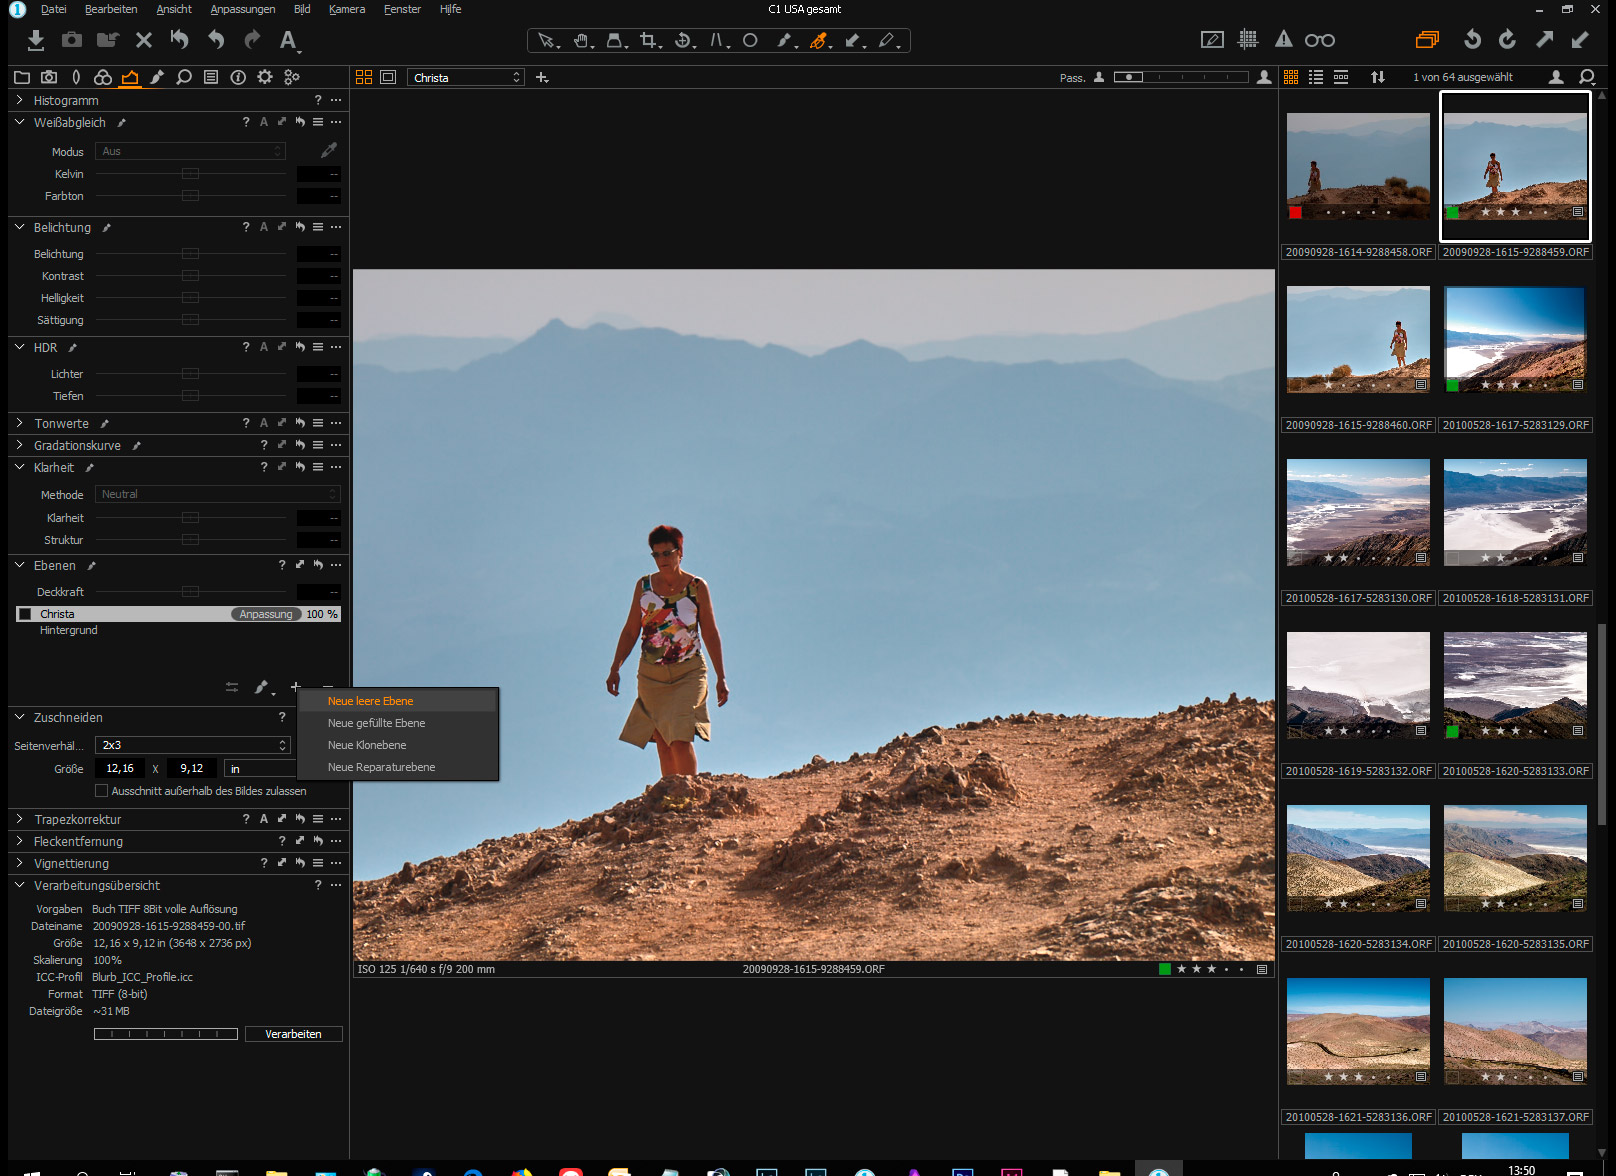This screenshot has height=1176, width=1616.
Task: Open the Datei menu
Action: pyautogui.click(x=53, y=9)
